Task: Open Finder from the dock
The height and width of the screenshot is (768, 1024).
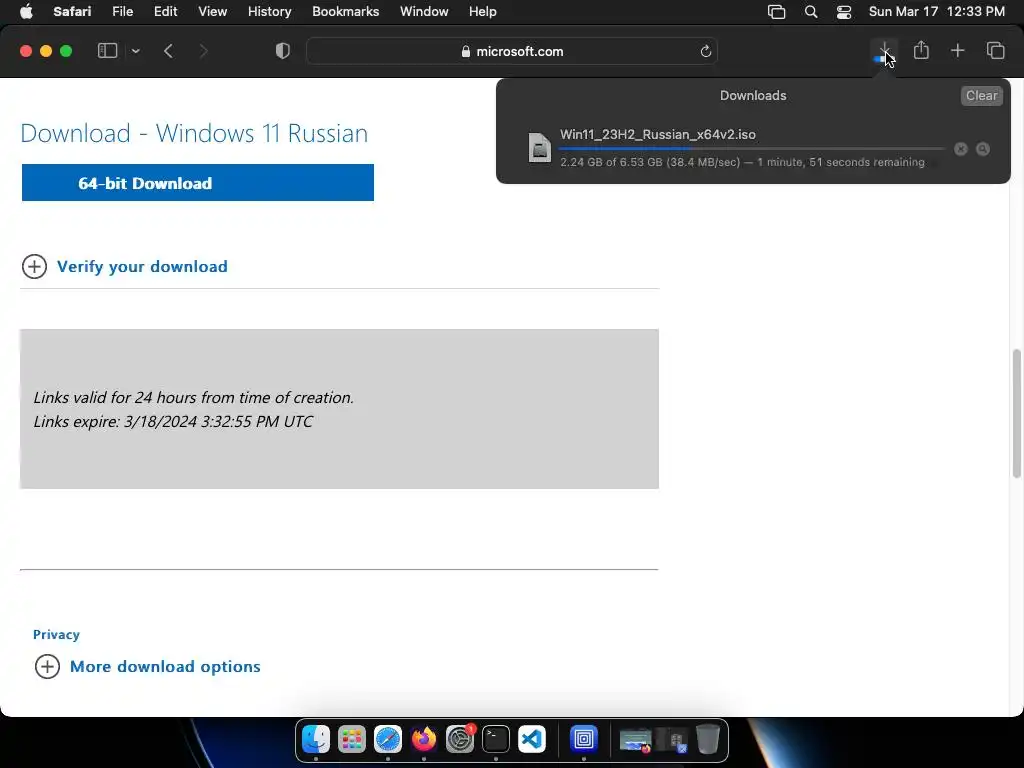Action: click(x=316, y=739)
